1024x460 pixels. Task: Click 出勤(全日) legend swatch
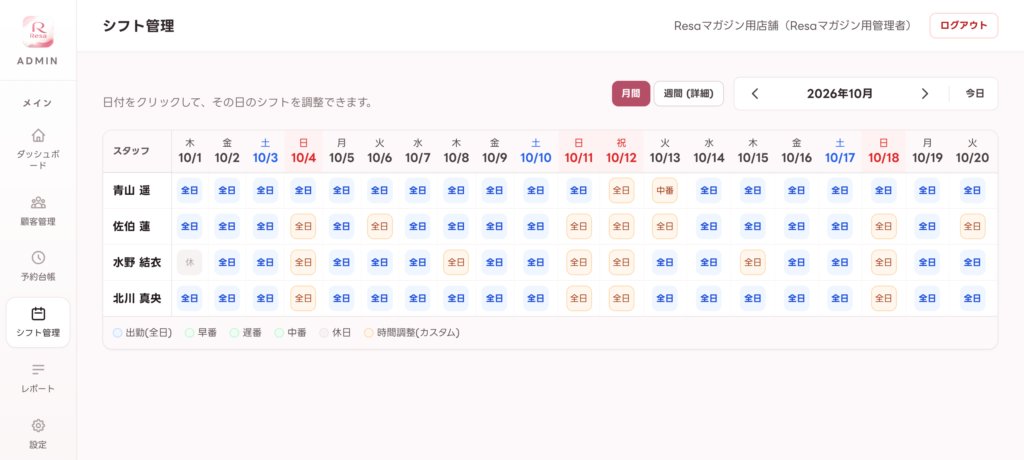(x=118, y=333)
